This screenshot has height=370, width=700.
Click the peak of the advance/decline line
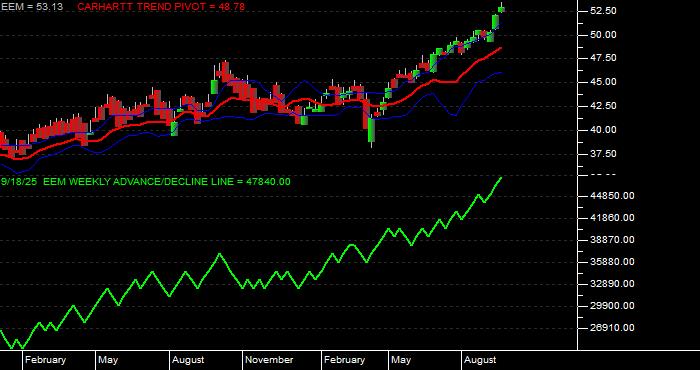(x=501, y=178)
